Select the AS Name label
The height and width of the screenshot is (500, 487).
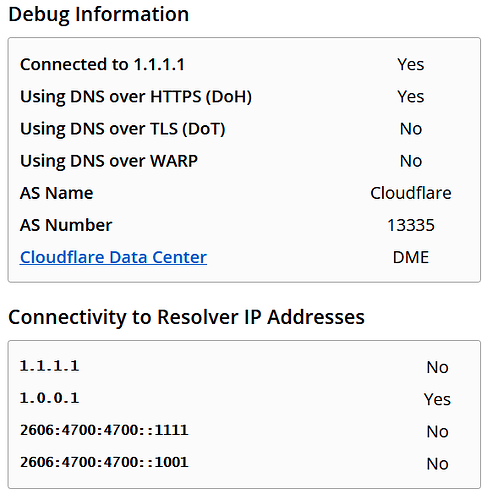(57, 193)
